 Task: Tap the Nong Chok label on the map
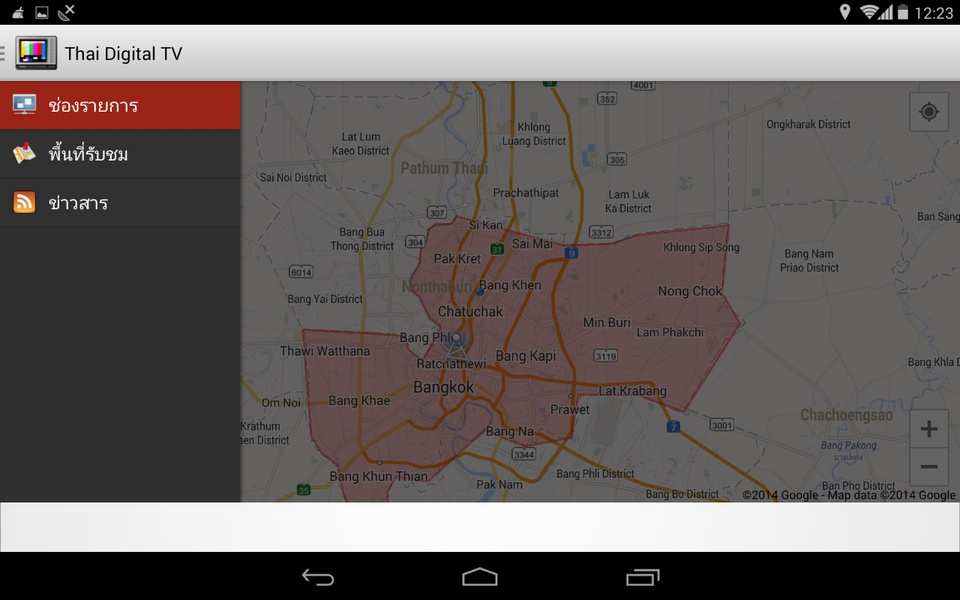tap(690, 291)
